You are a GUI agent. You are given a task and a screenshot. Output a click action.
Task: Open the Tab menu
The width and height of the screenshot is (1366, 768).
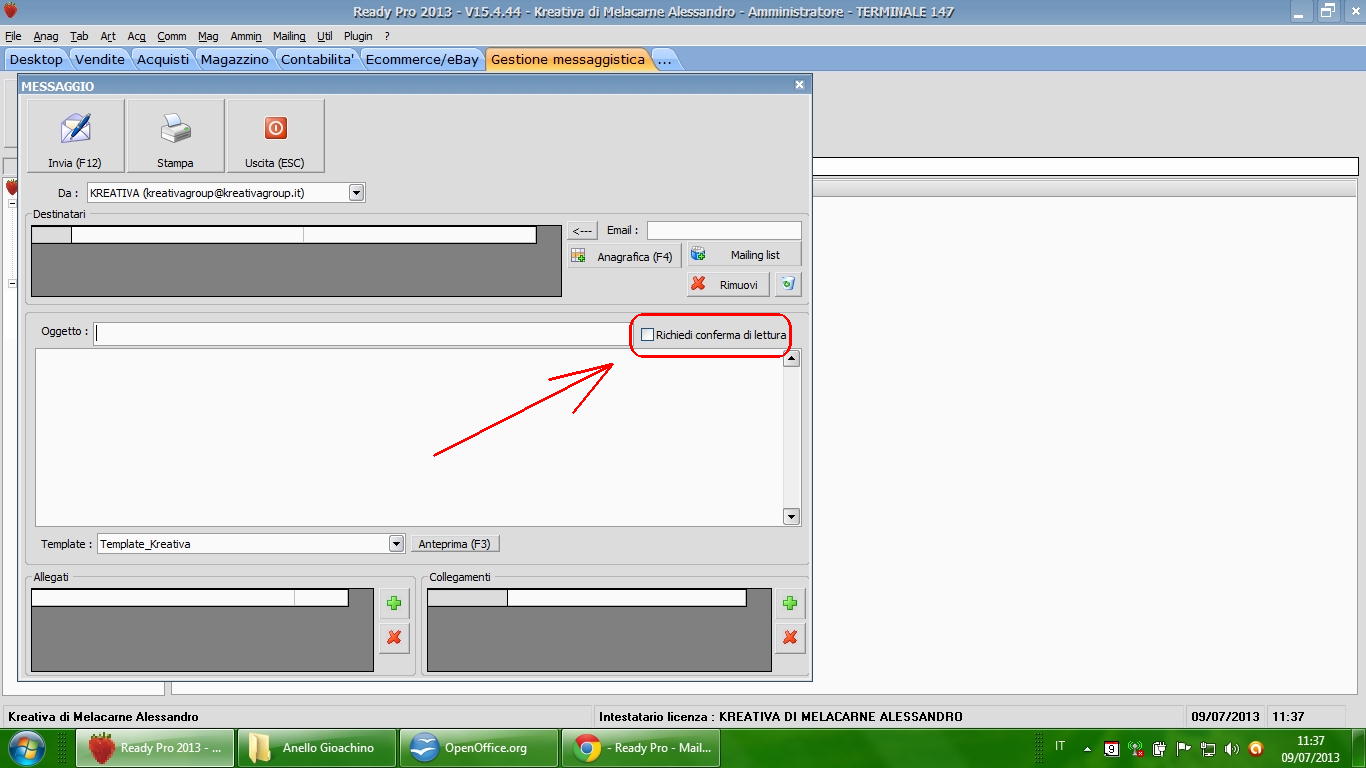pyautogui.click(x=79, y=36)
